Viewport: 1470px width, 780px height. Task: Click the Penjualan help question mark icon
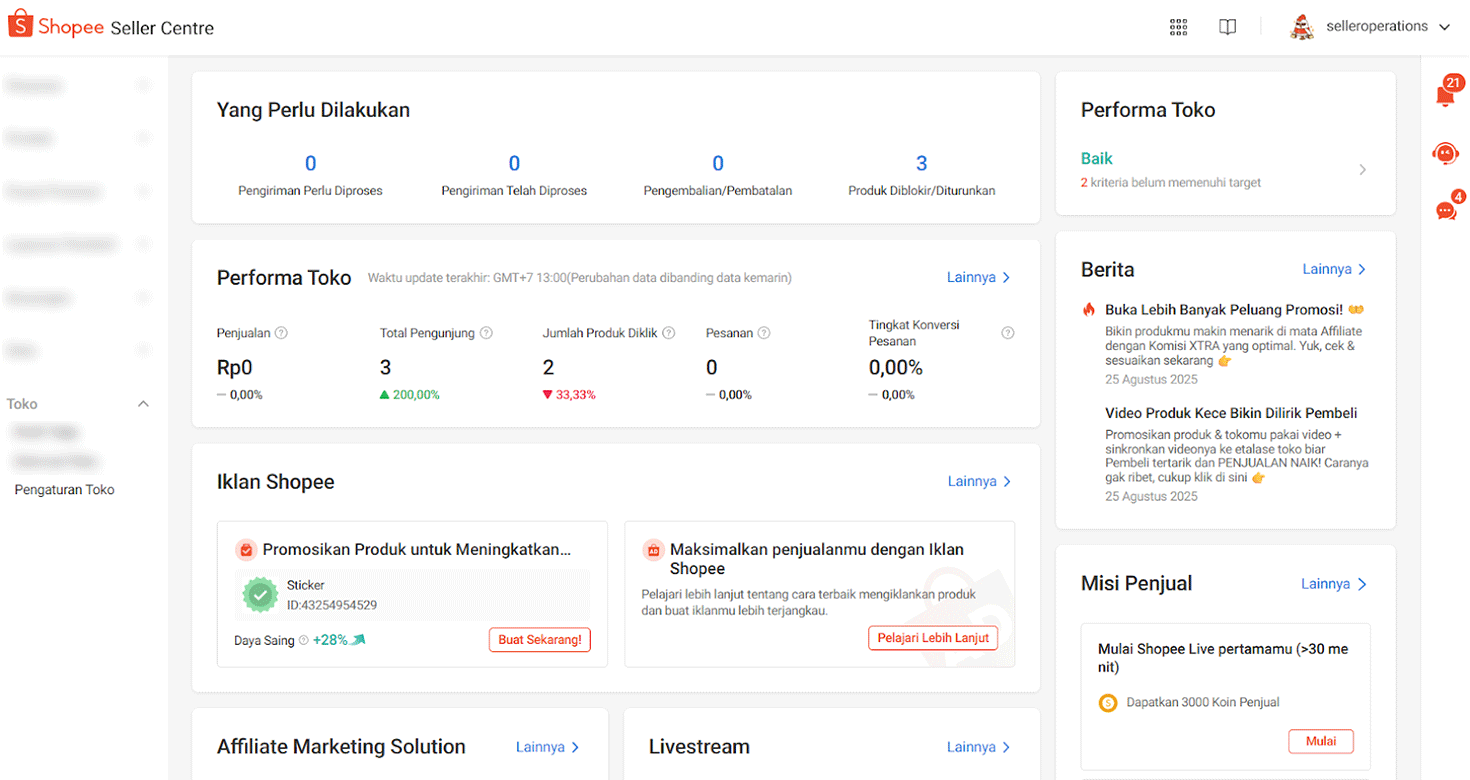pos(281,333)
